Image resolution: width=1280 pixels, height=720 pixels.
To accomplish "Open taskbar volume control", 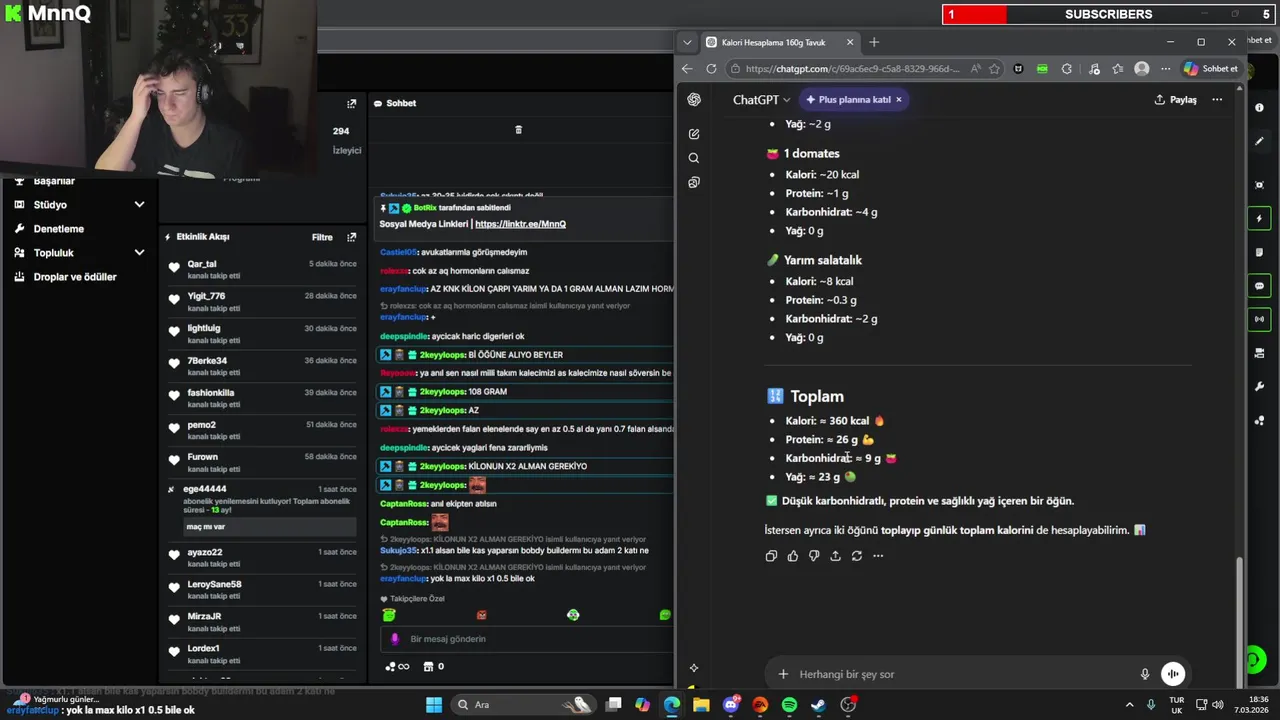I will click(1218, 705).
